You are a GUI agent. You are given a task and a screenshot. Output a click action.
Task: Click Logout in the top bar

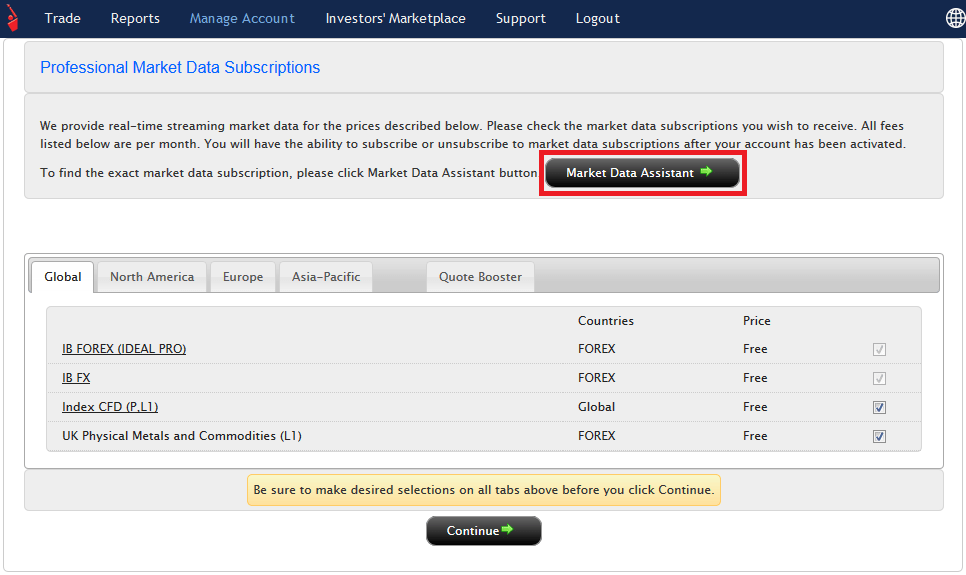pos(598,18)
